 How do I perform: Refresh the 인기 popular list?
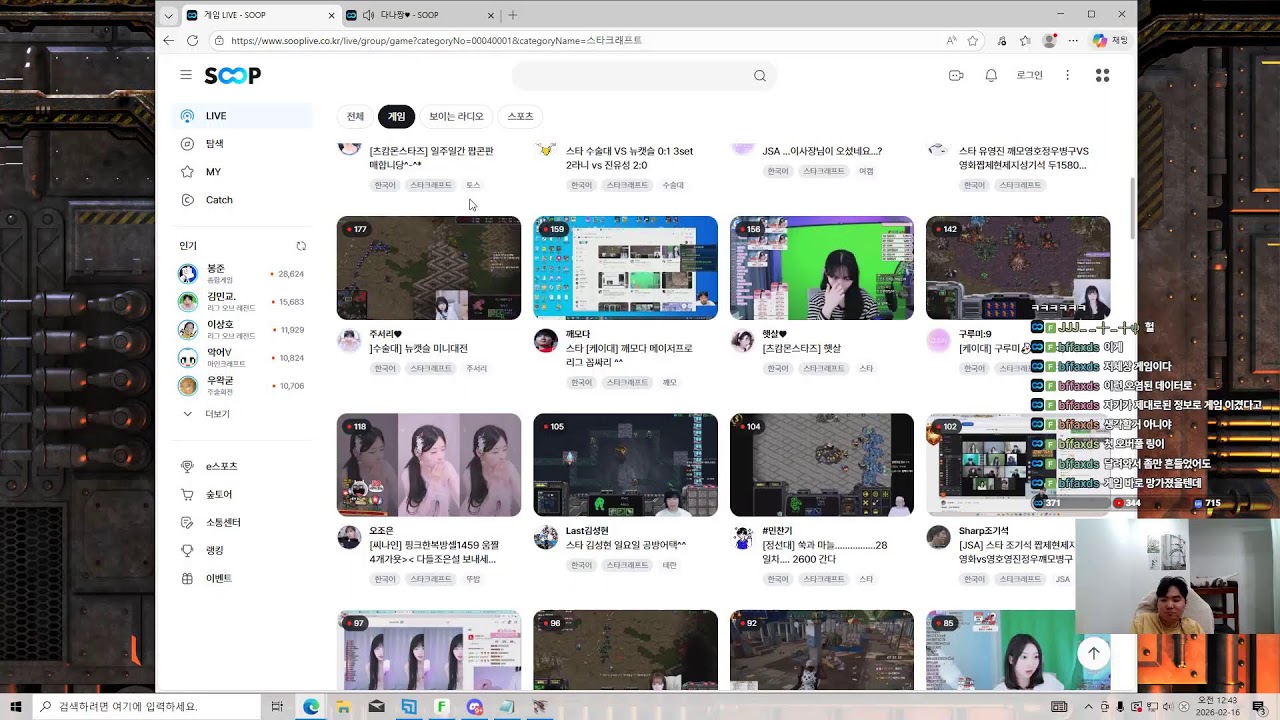click(x=301, y=246)
